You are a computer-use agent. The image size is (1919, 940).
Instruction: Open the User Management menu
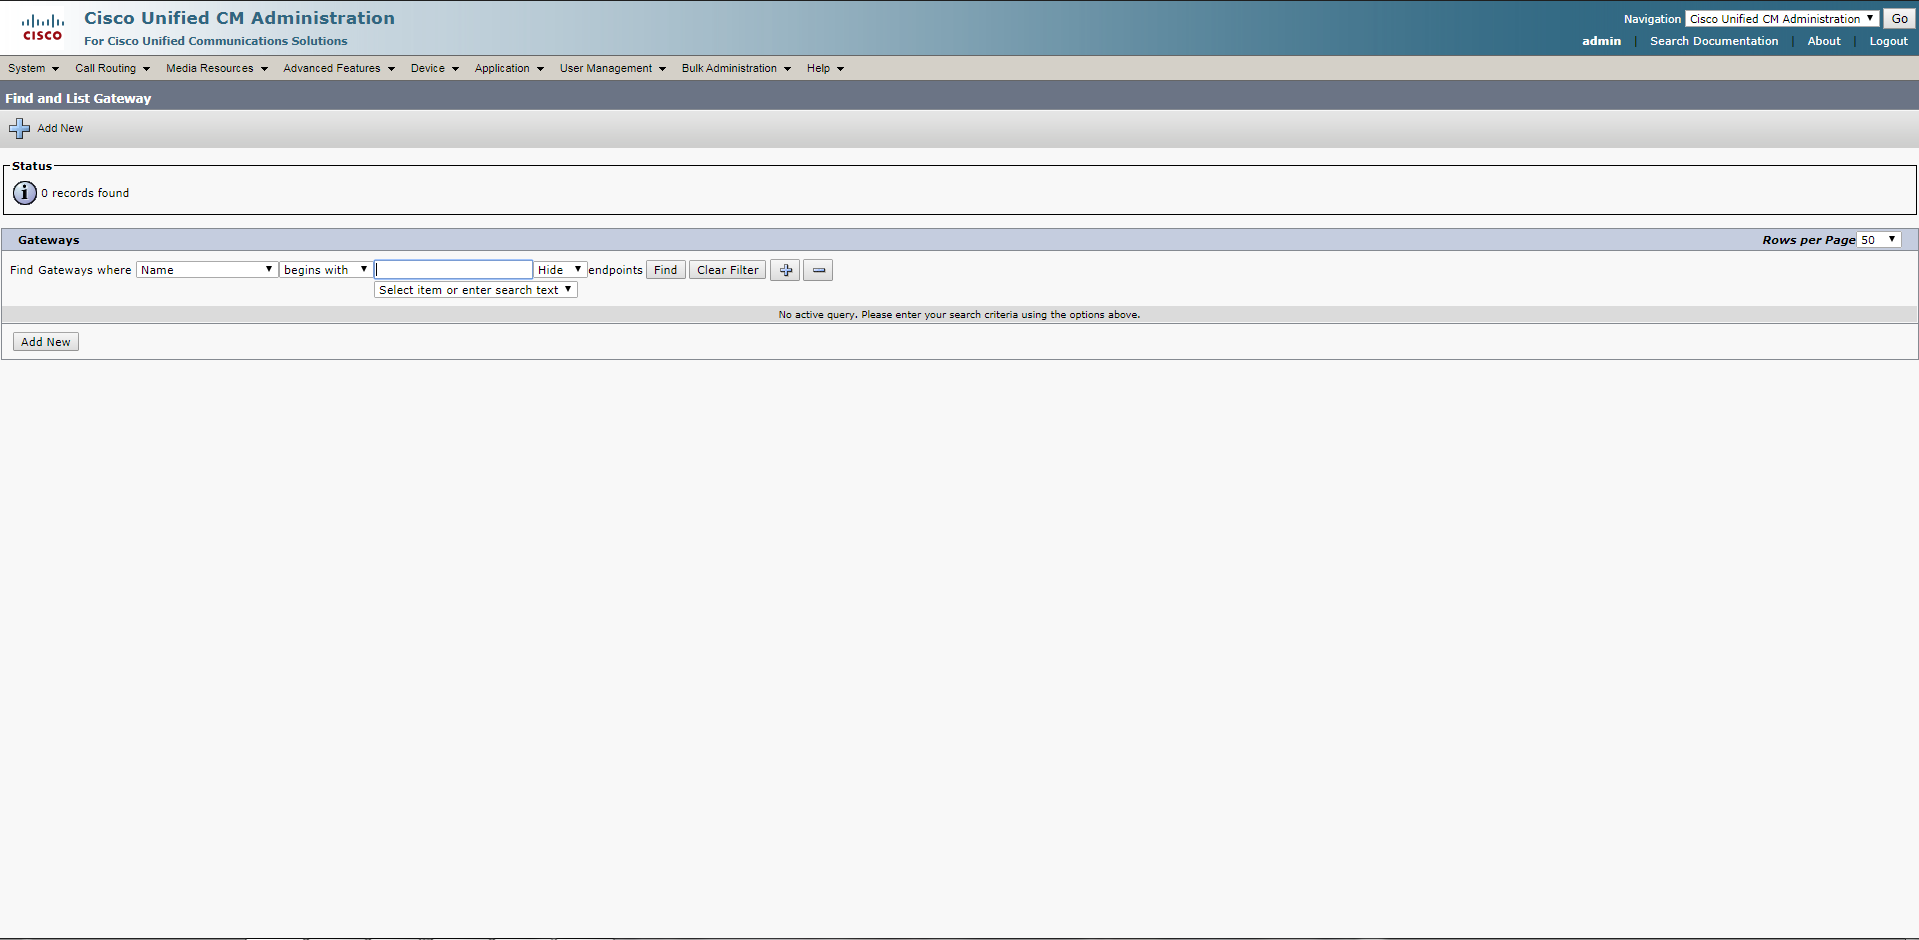coord(612,68)
